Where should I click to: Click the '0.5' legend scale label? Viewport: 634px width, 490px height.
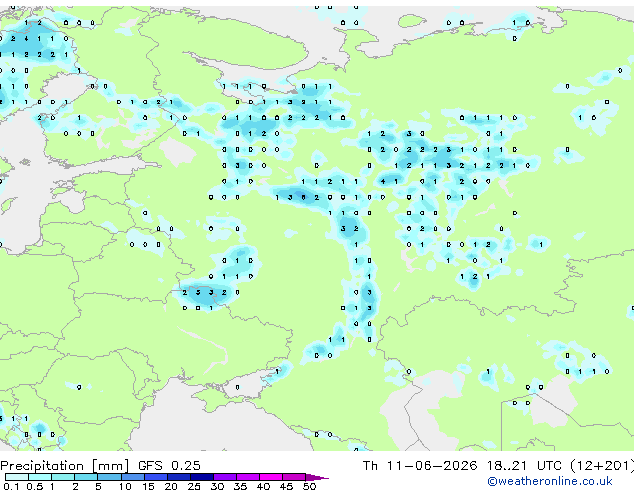35,486
